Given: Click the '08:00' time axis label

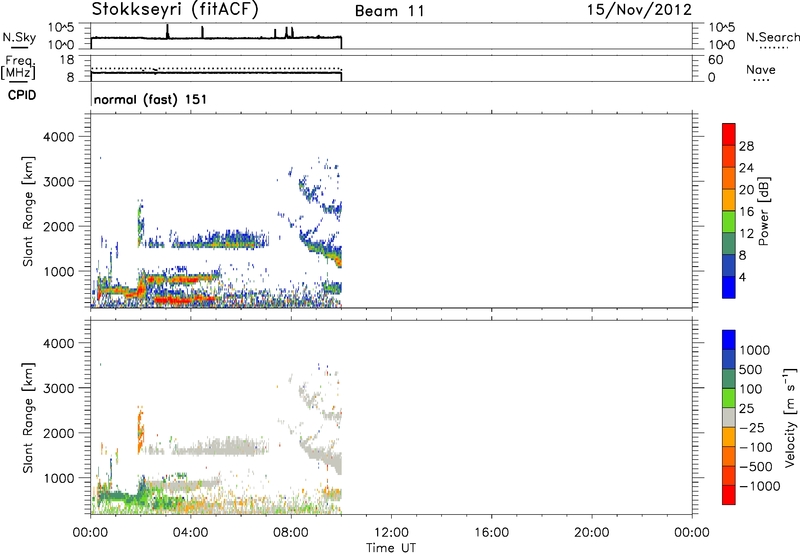Looking at the screenshot, I should pyautogui.click(x=291, y=533).
